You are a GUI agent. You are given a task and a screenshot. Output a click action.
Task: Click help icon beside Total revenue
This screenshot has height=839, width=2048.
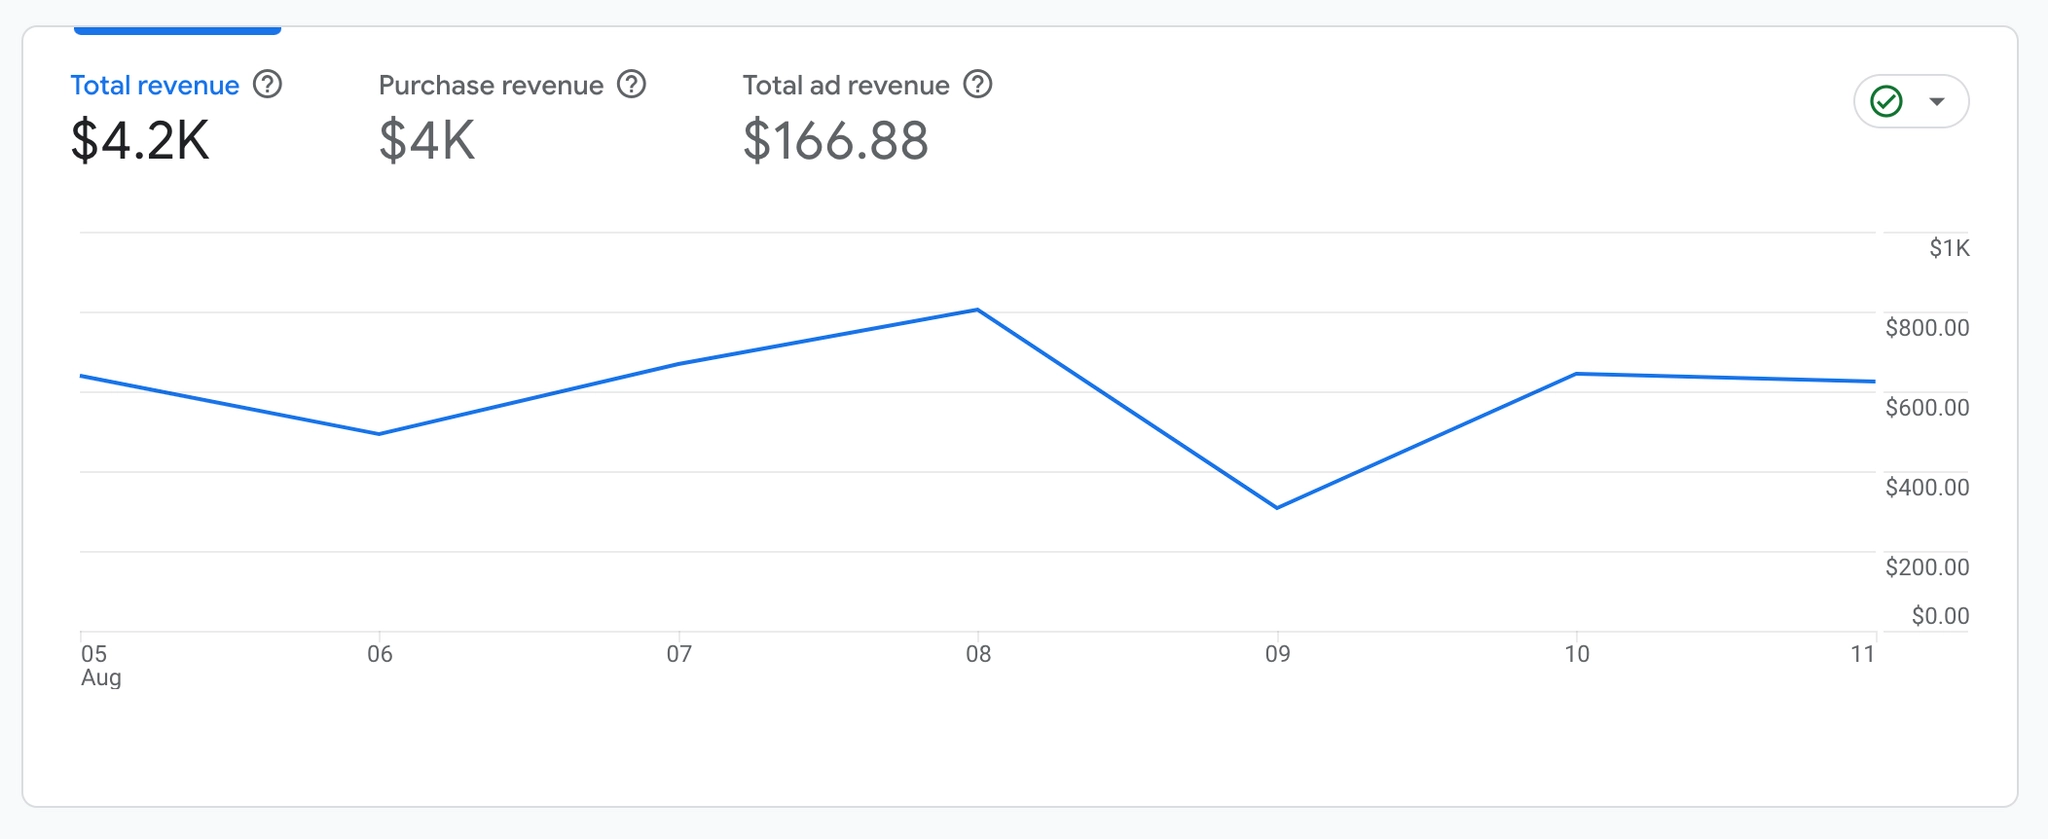pos(267,85)
